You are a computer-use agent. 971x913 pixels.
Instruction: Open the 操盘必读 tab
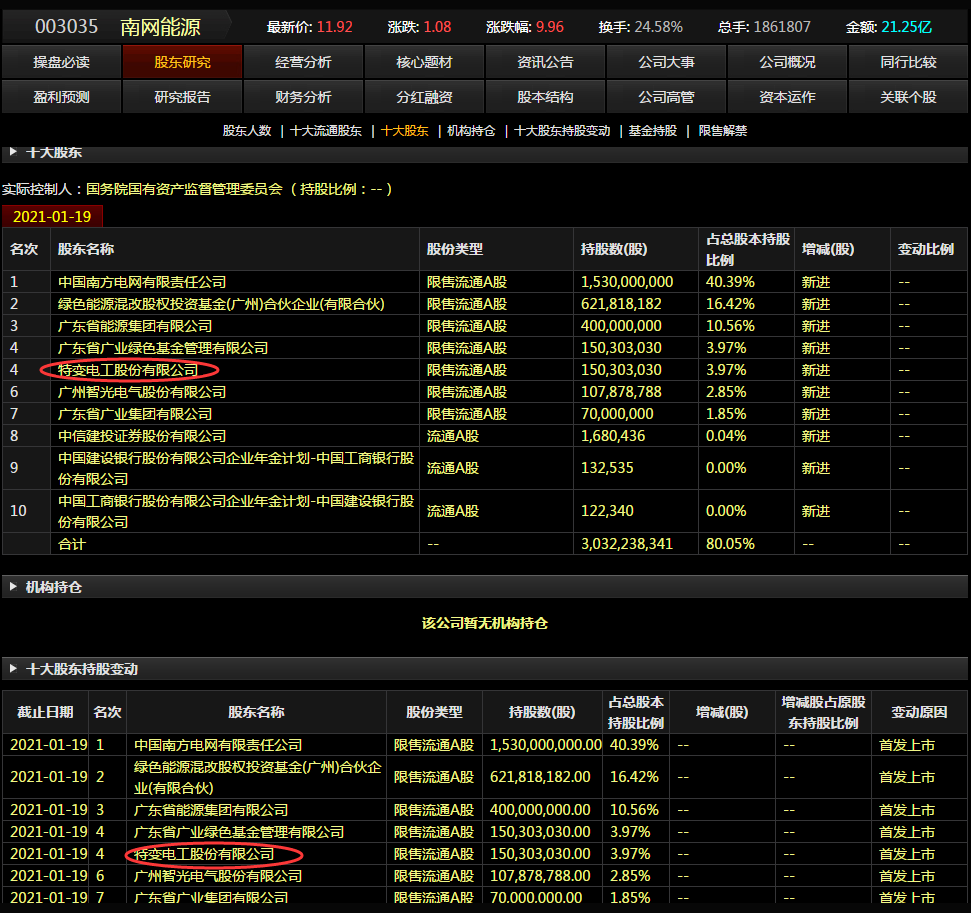point(61,62)
